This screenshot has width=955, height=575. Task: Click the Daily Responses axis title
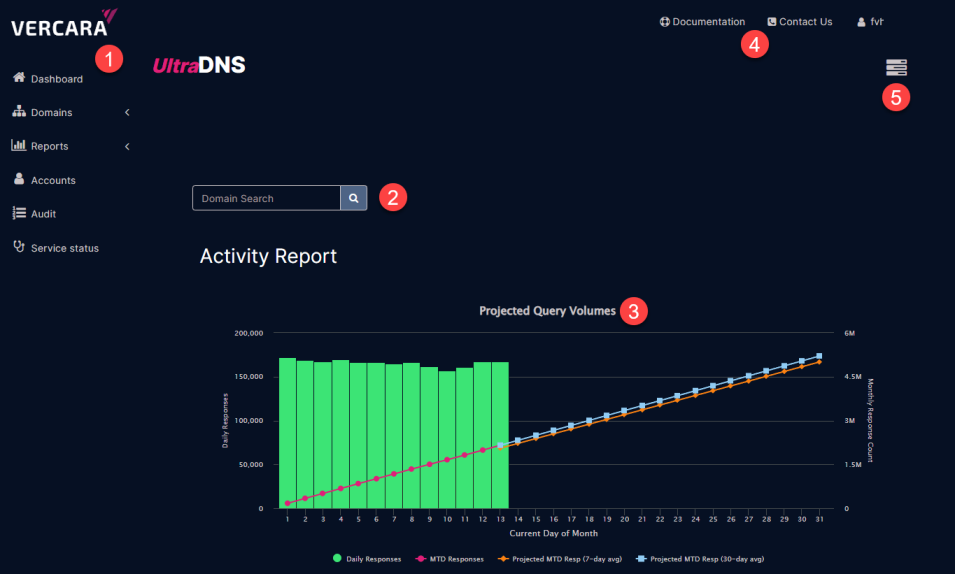coord(225,420)
